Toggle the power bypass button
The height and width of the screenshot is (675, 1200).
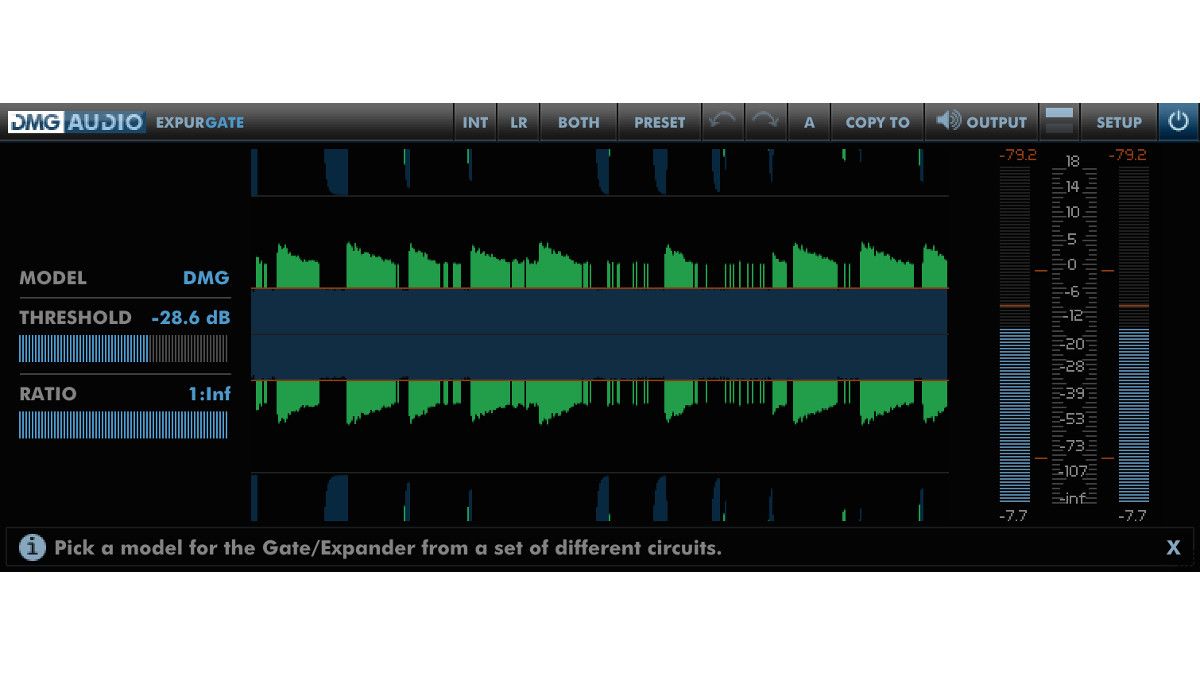pos(1178,122)
